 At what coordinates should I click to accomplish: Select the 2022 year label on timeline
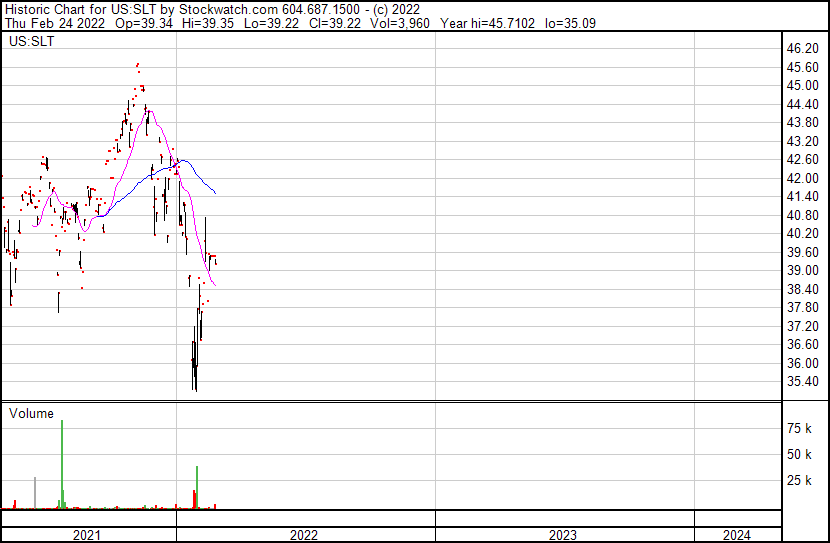304,535
